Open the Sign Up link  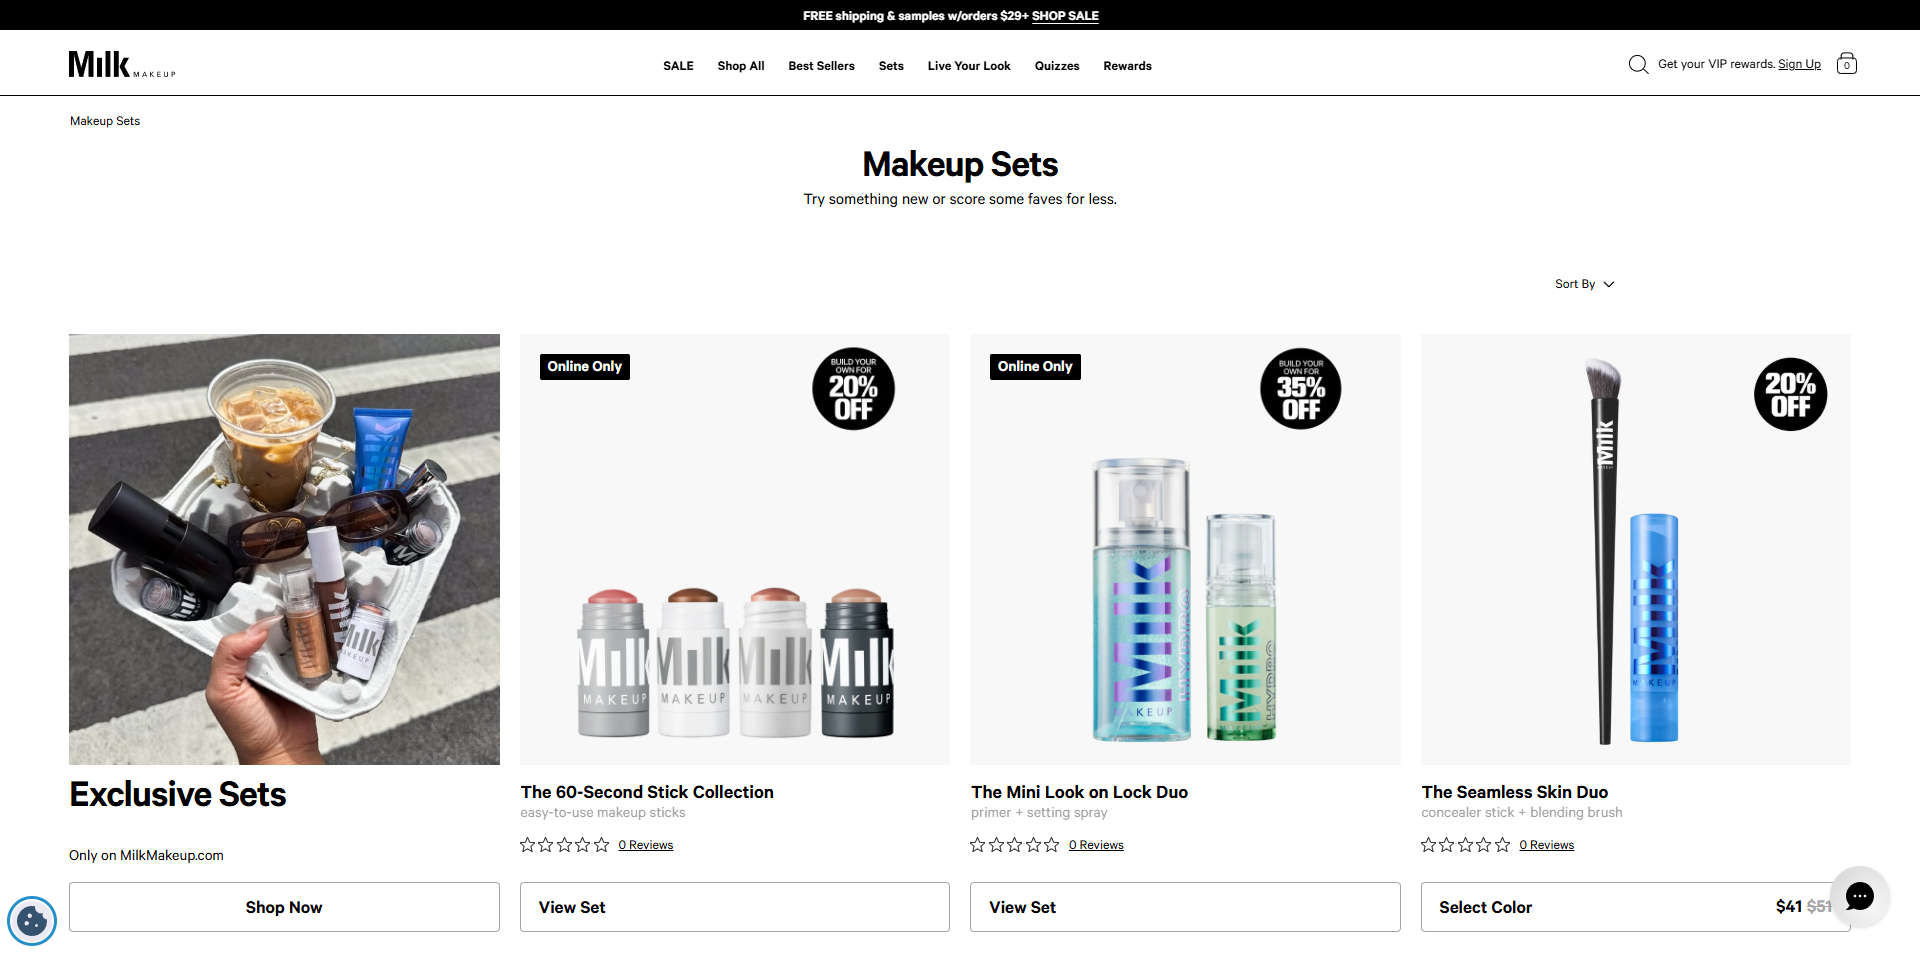click(1799, 63)
